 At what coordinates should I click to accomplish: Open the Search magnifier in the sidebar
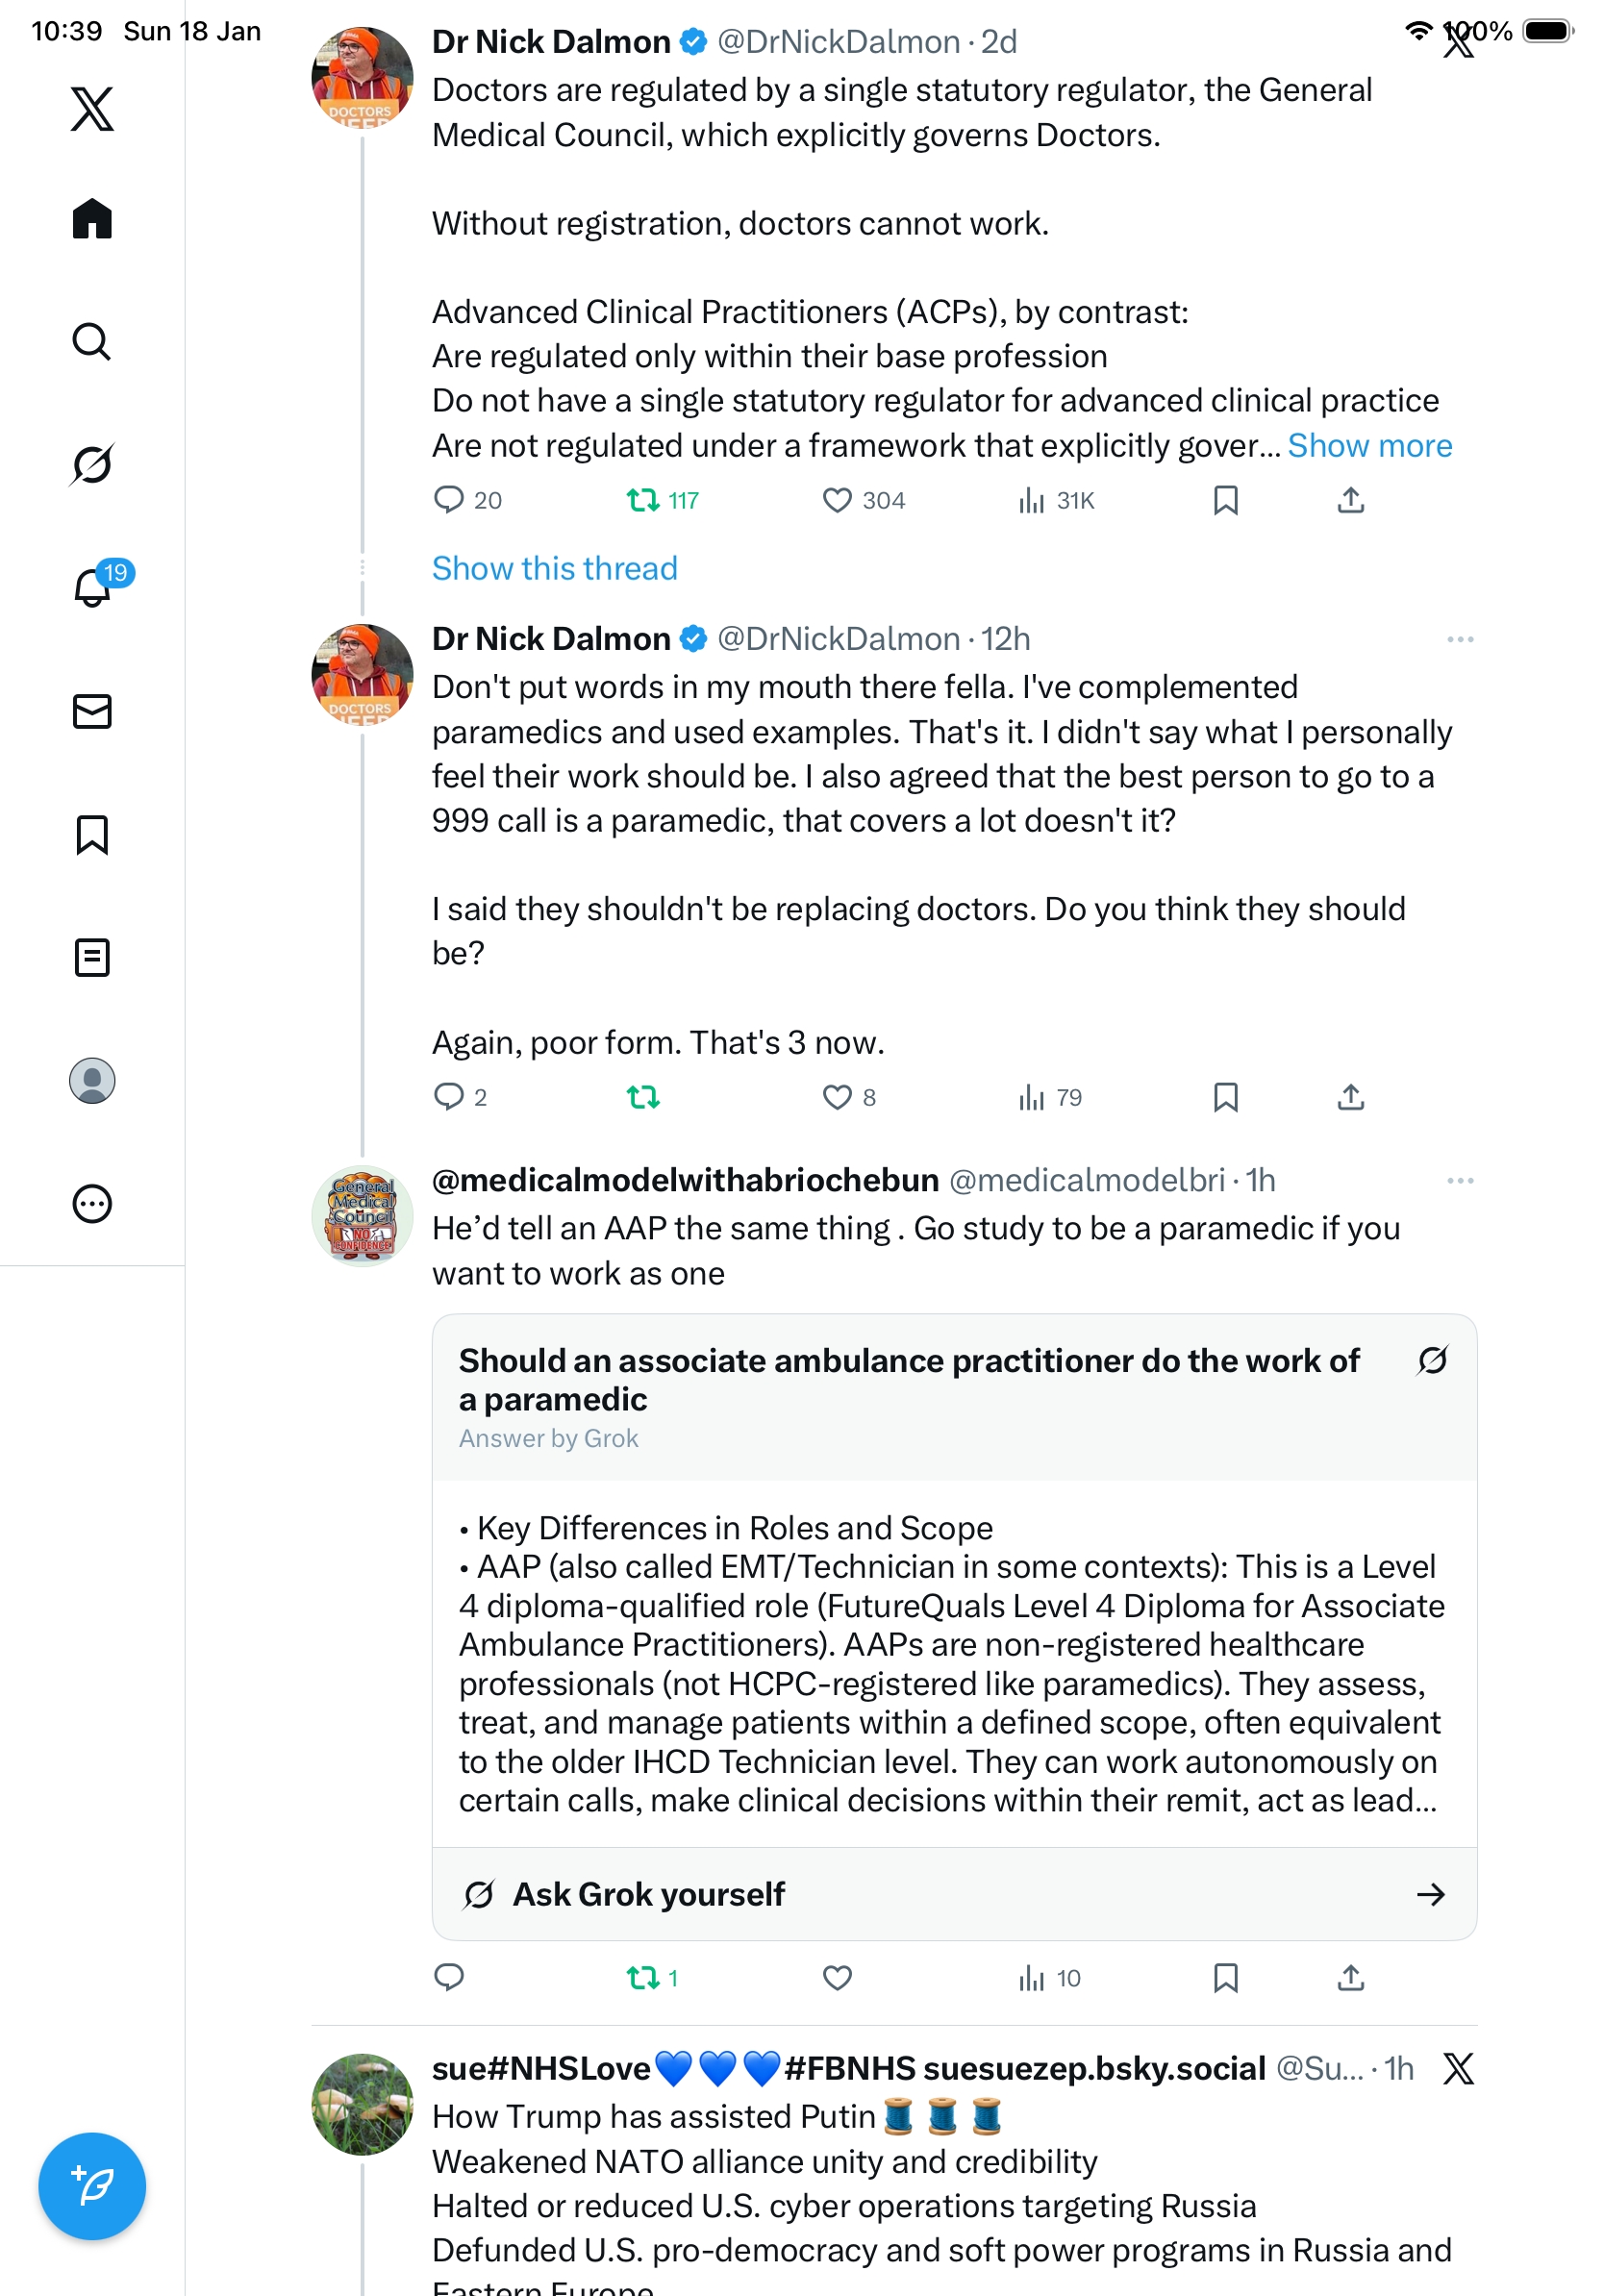click(x=92, y=341)
